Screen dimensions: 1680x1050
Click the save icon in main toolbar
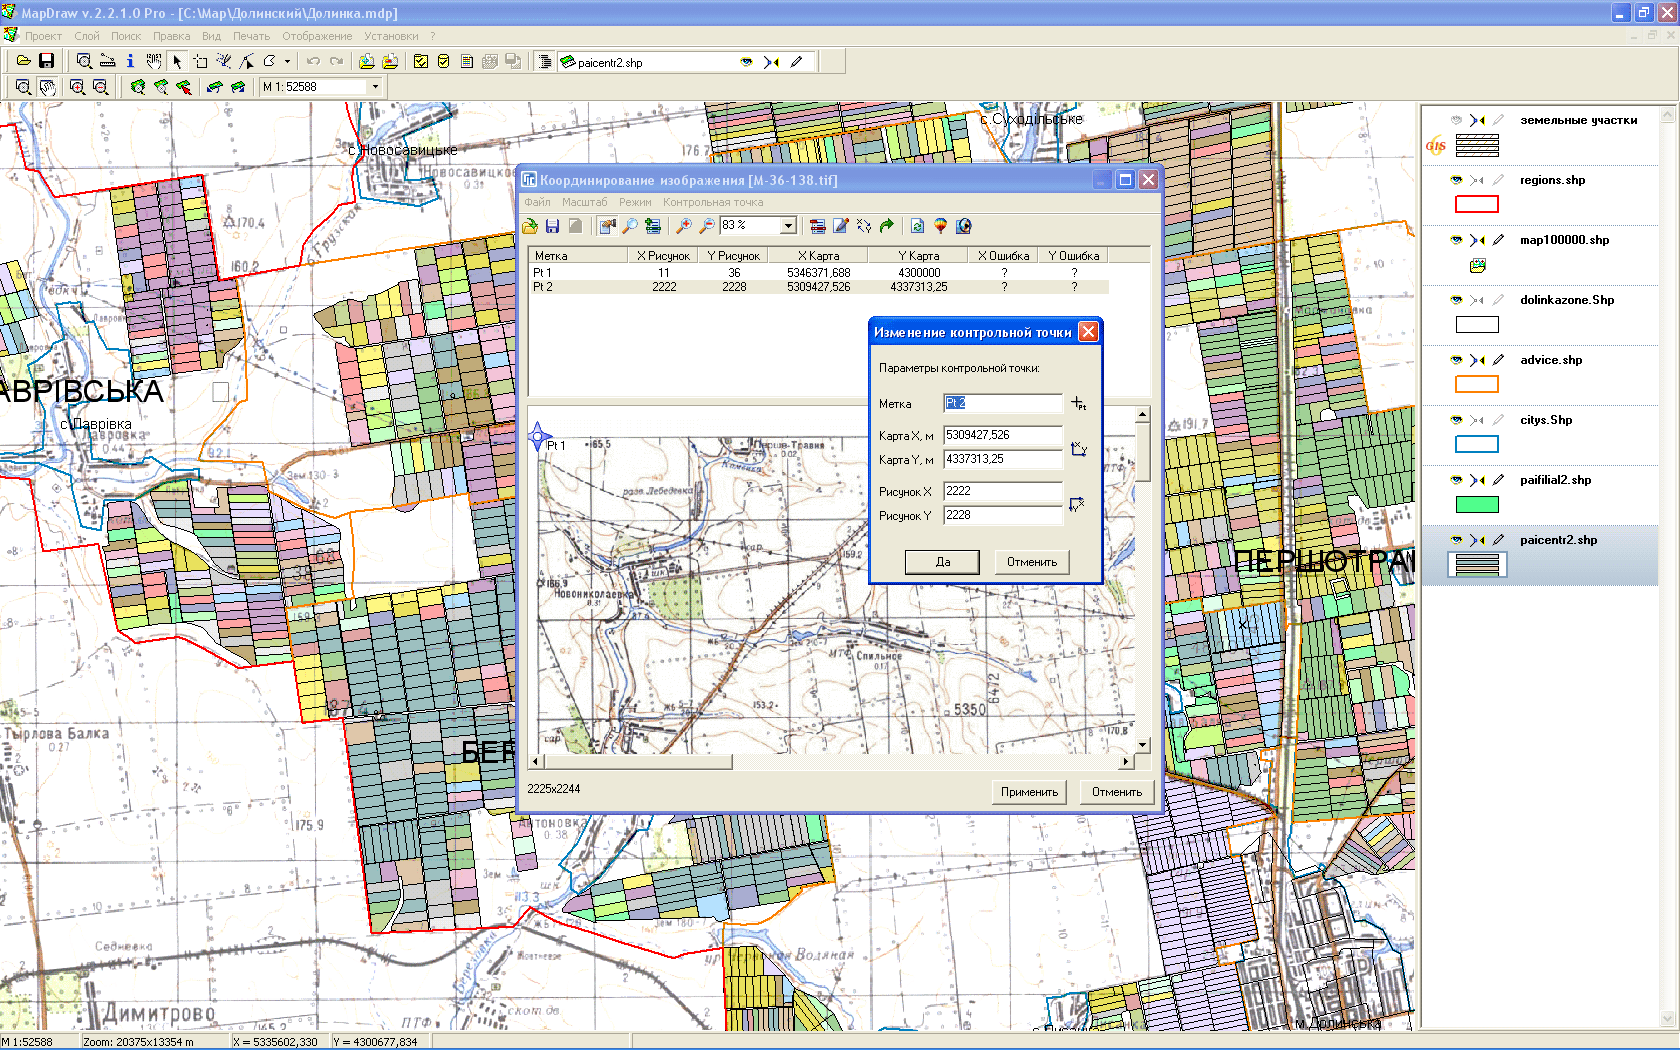[x=46, y=62]
